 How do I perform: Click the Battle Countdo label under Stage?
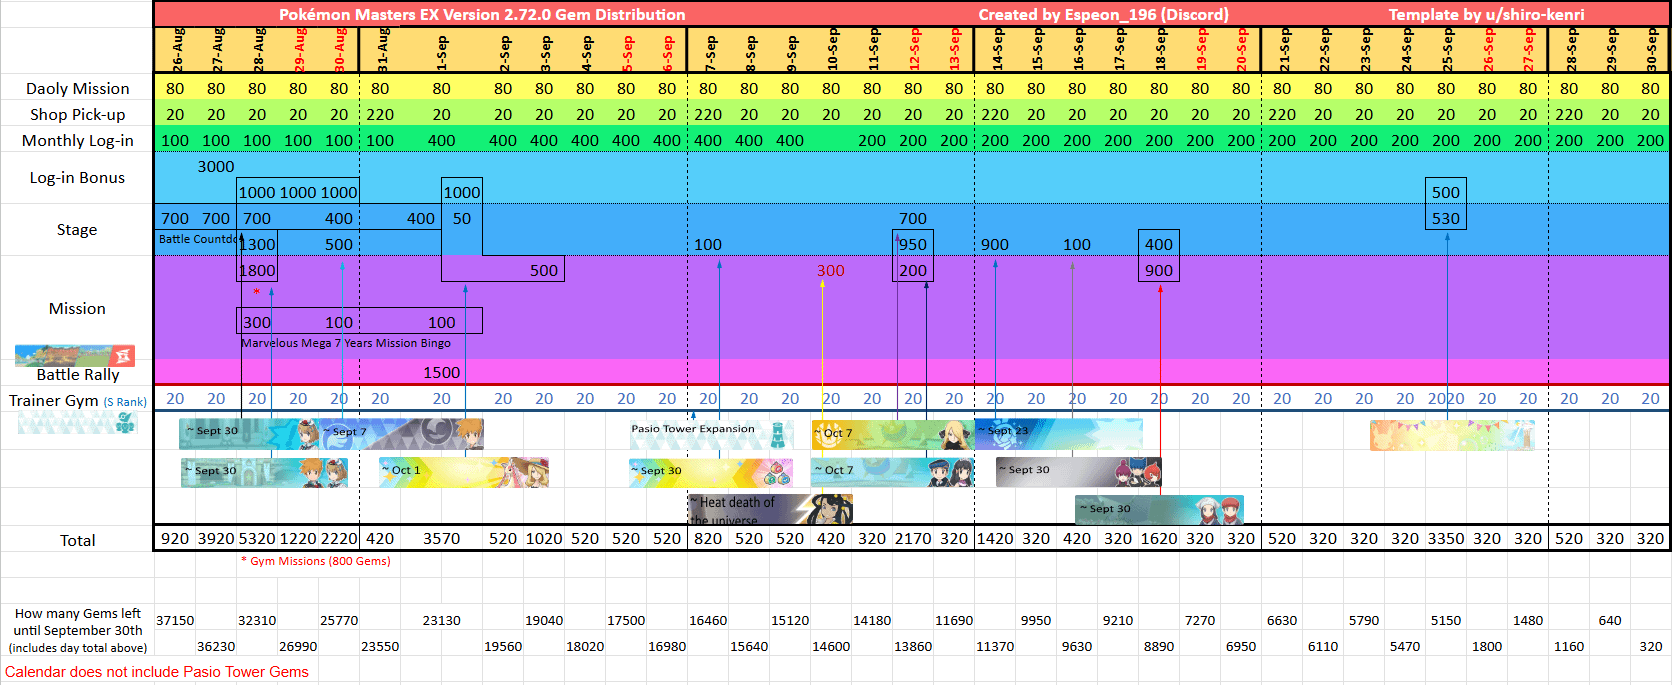point(198,239)
